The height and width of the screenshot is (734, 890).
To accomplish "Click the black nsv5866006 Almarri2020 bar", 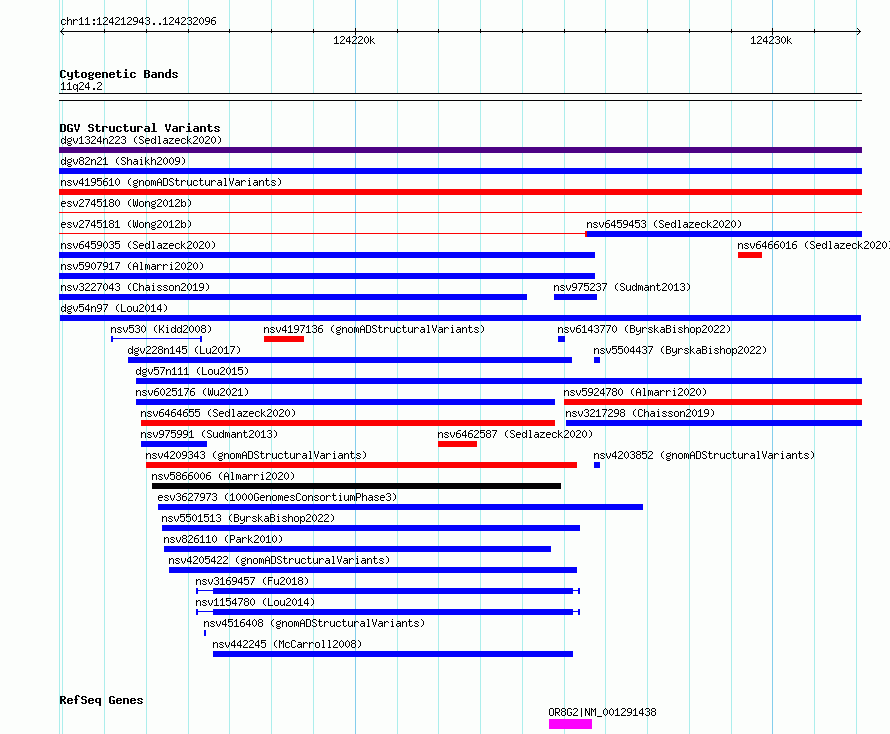I will pyautogui.click(x=356, y=486).
